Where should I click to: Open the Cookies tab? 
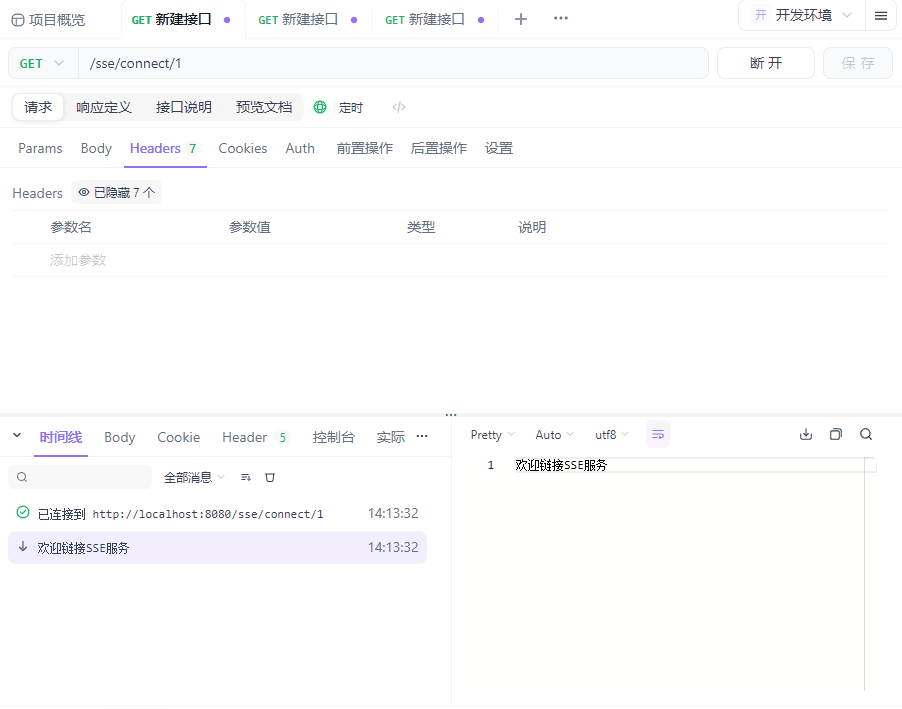[x=243, y=148]
